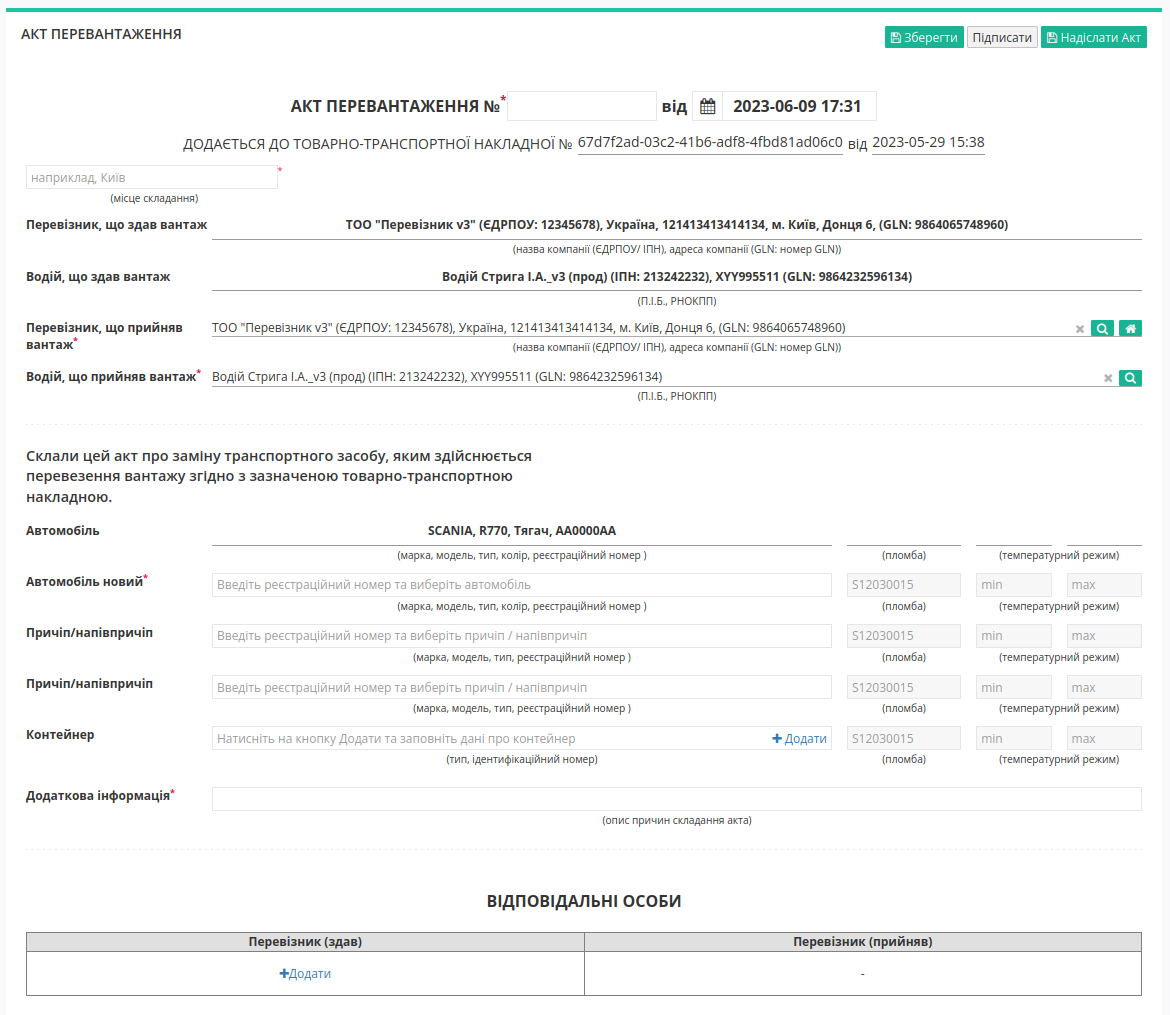1170x1015 pixels.
Task: Click the Зберегти save button
Action: pyautogui.click(x=924, y=37)
